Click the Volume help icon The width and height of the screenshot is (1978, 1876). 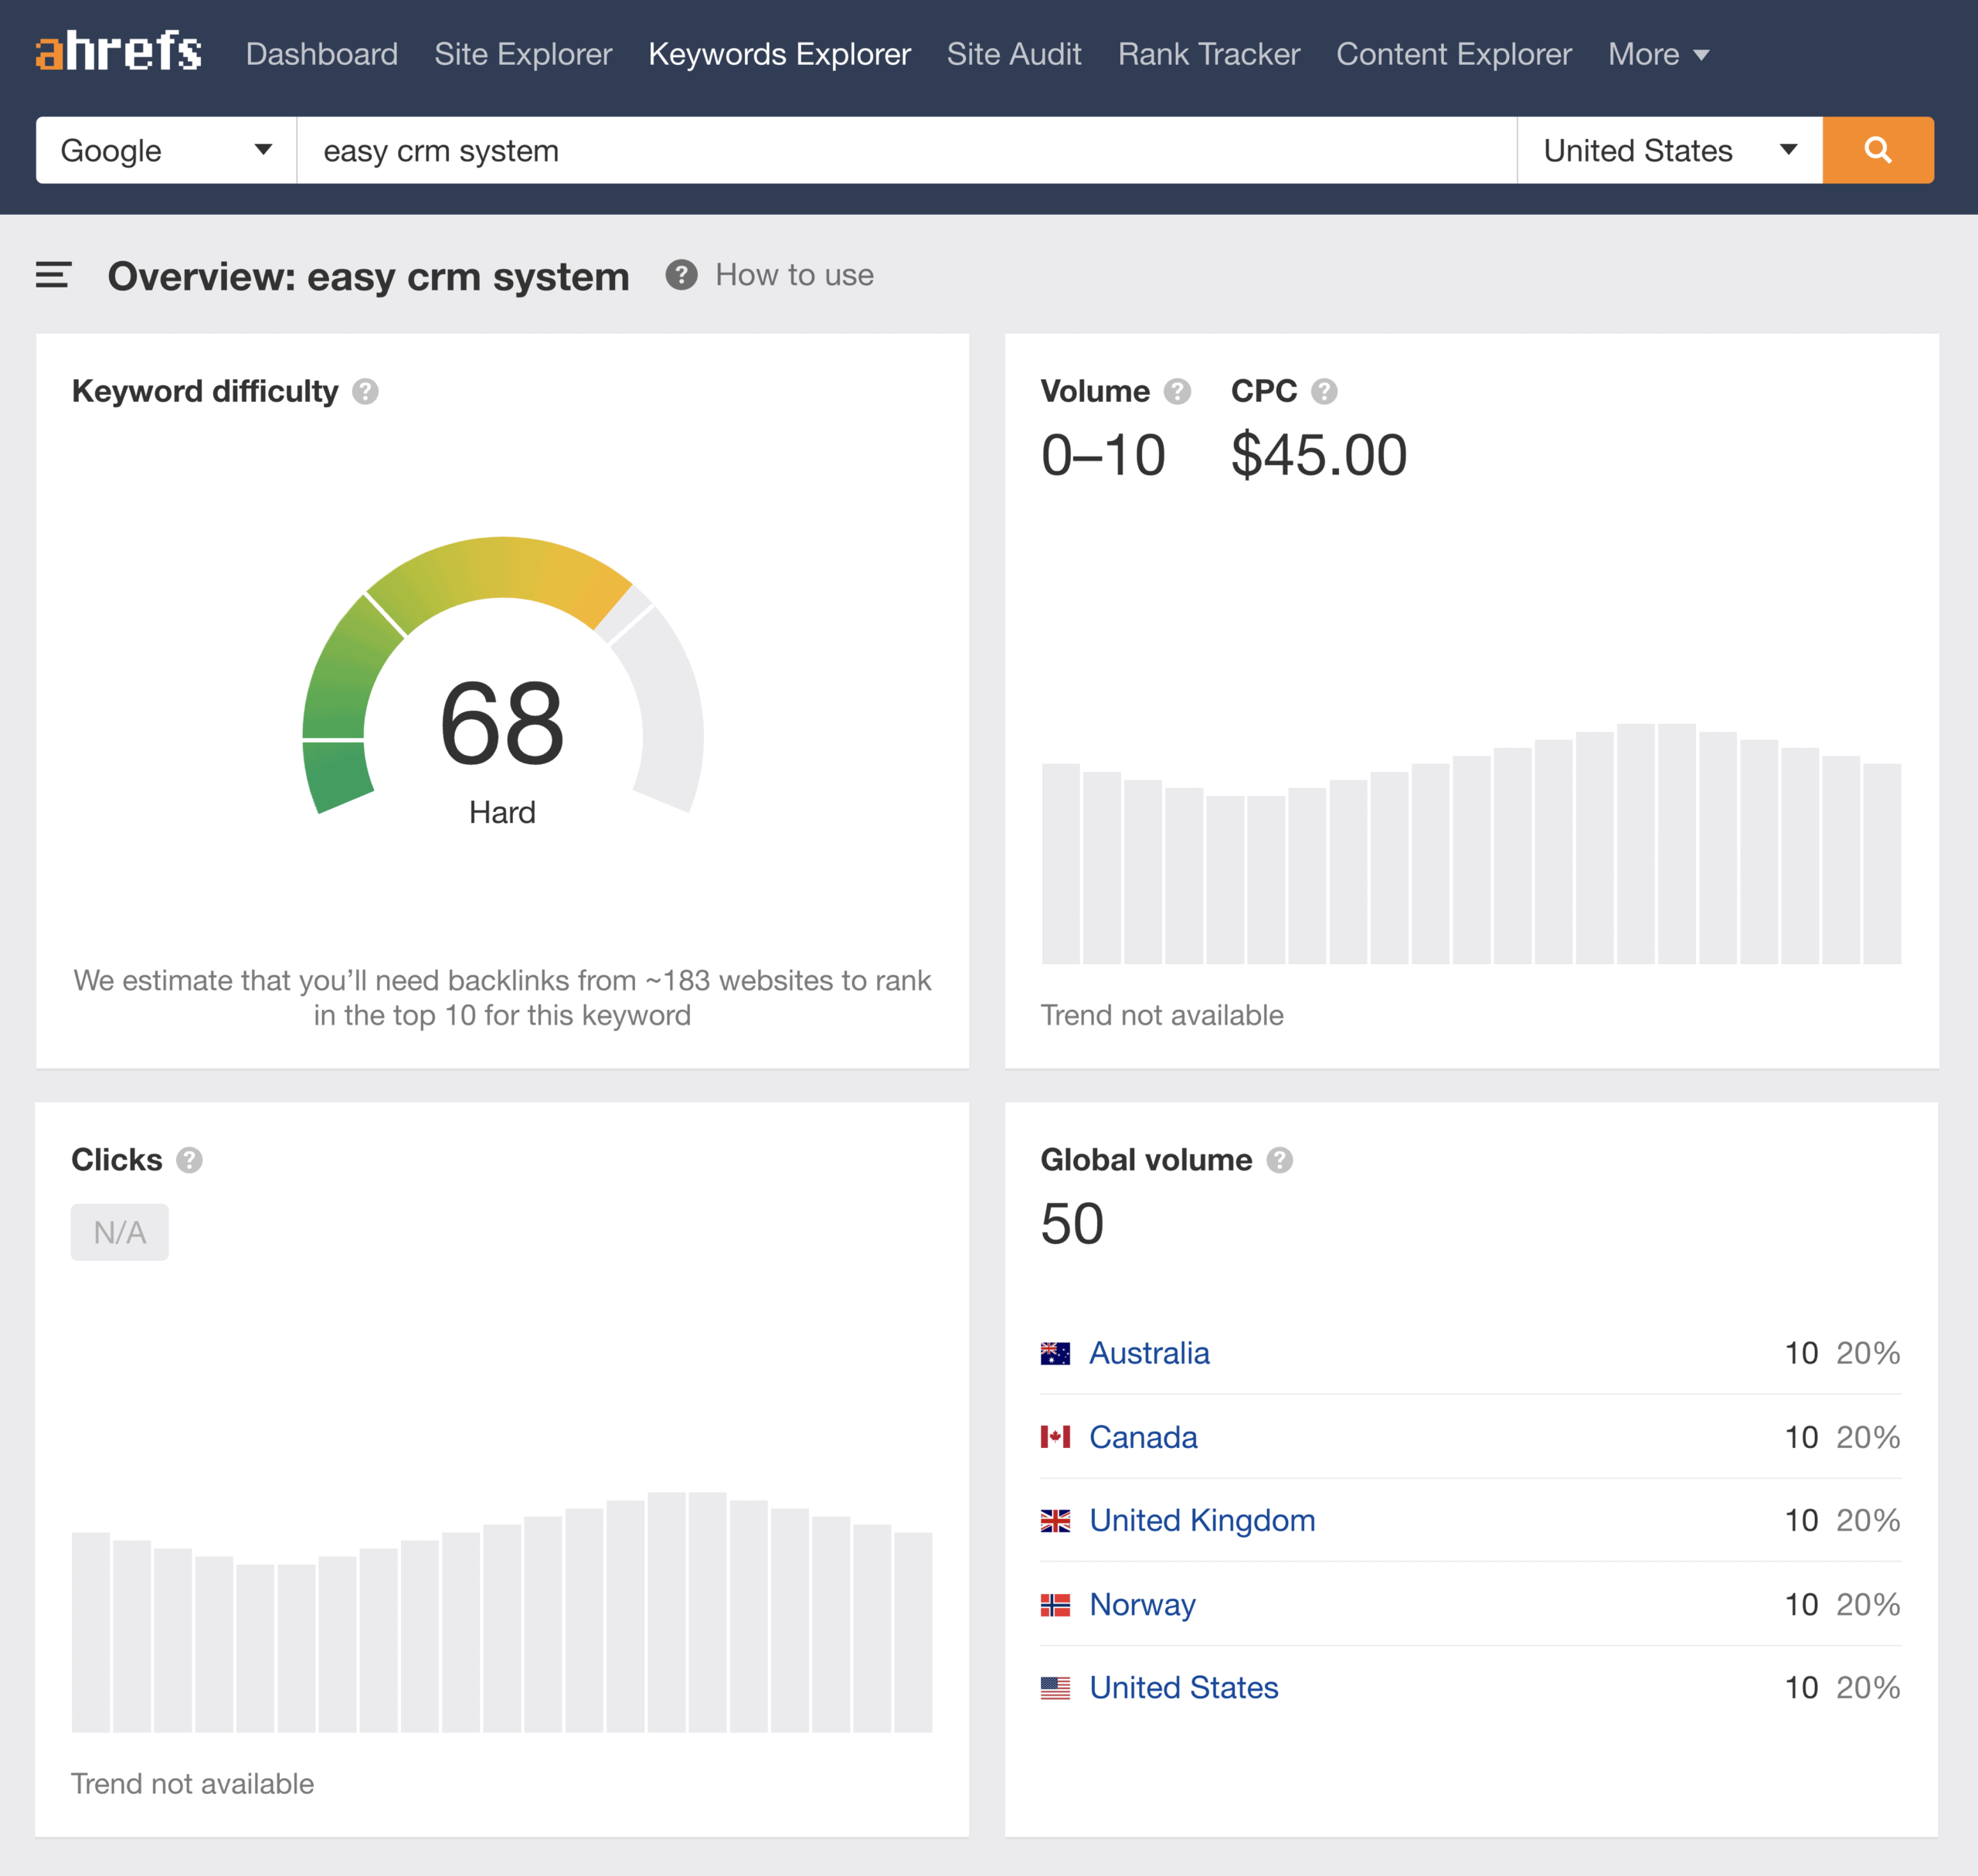point(1177,392)
